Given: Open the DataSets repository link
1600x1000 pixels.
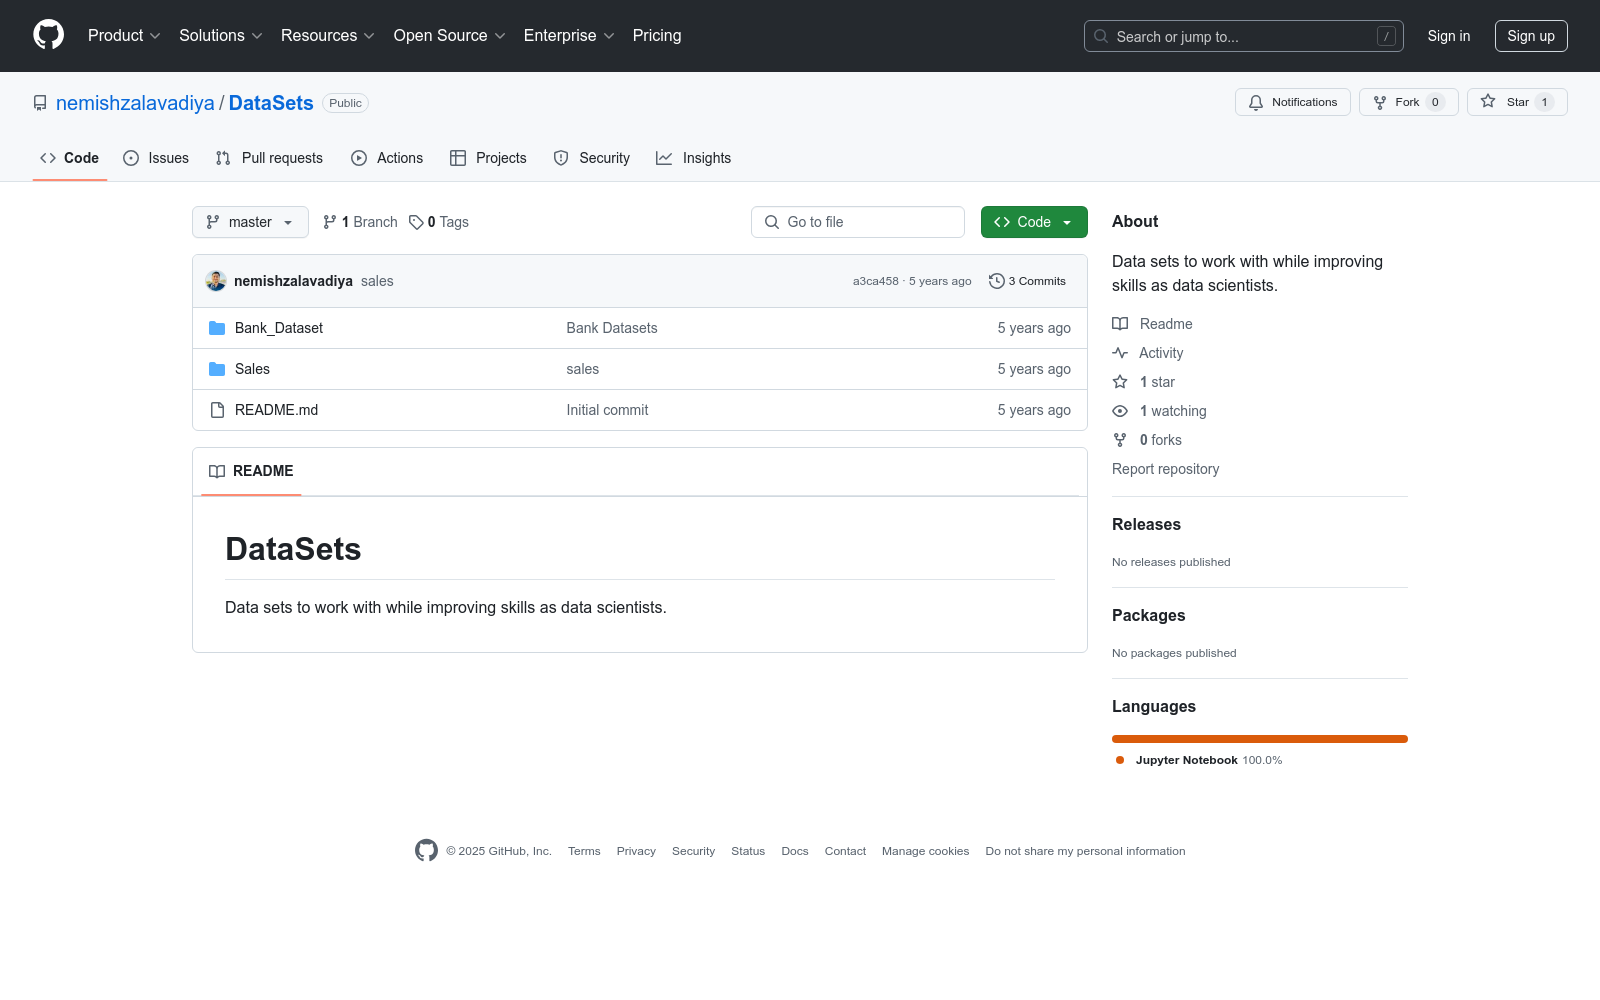Looking at the screenshot, I should pyautogui.click(x=271, y=103).
